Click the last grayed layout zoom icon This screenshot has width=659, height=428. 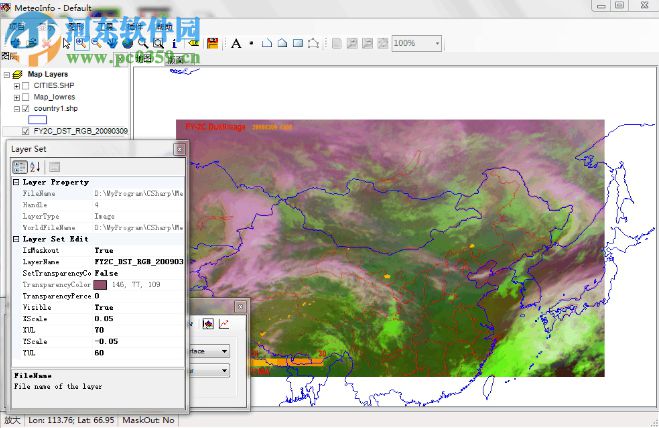coord(383,43)
